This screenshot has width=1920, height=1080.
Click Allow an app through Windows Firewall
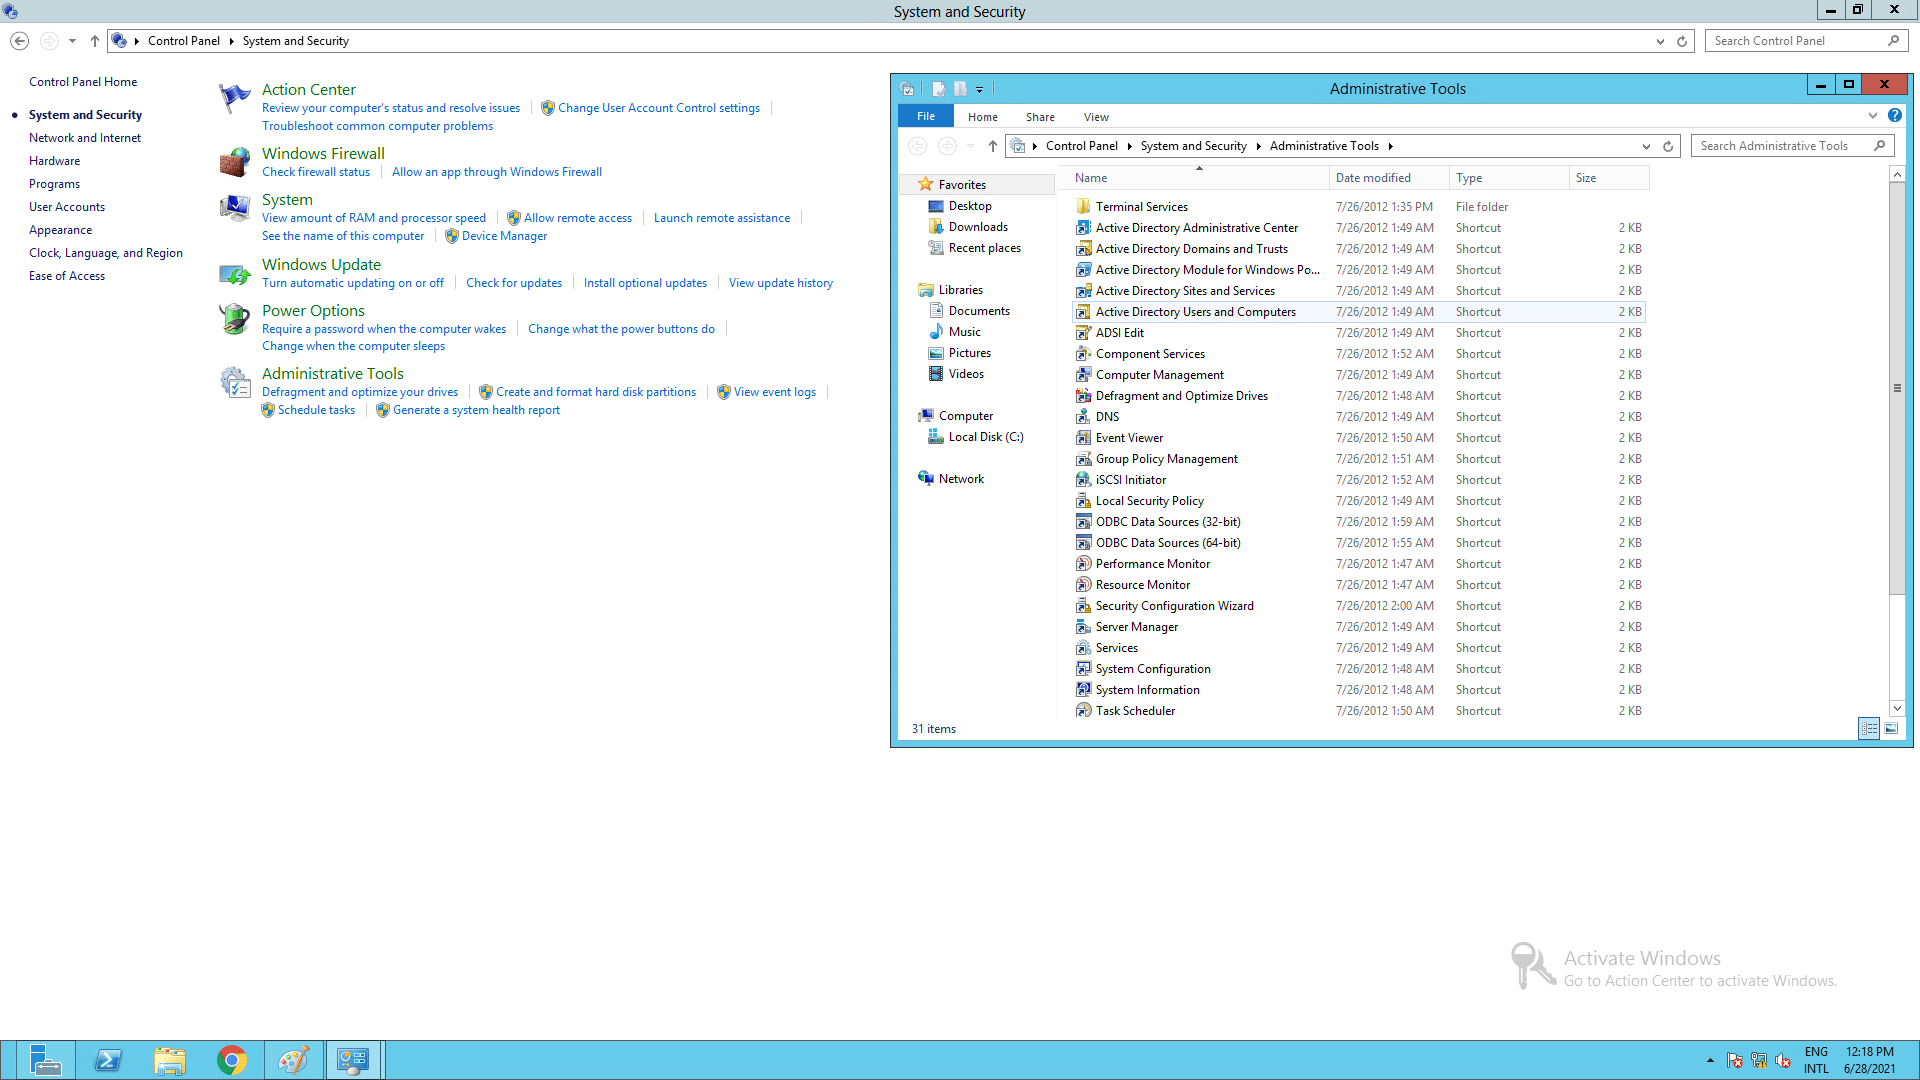pos(498,171)
